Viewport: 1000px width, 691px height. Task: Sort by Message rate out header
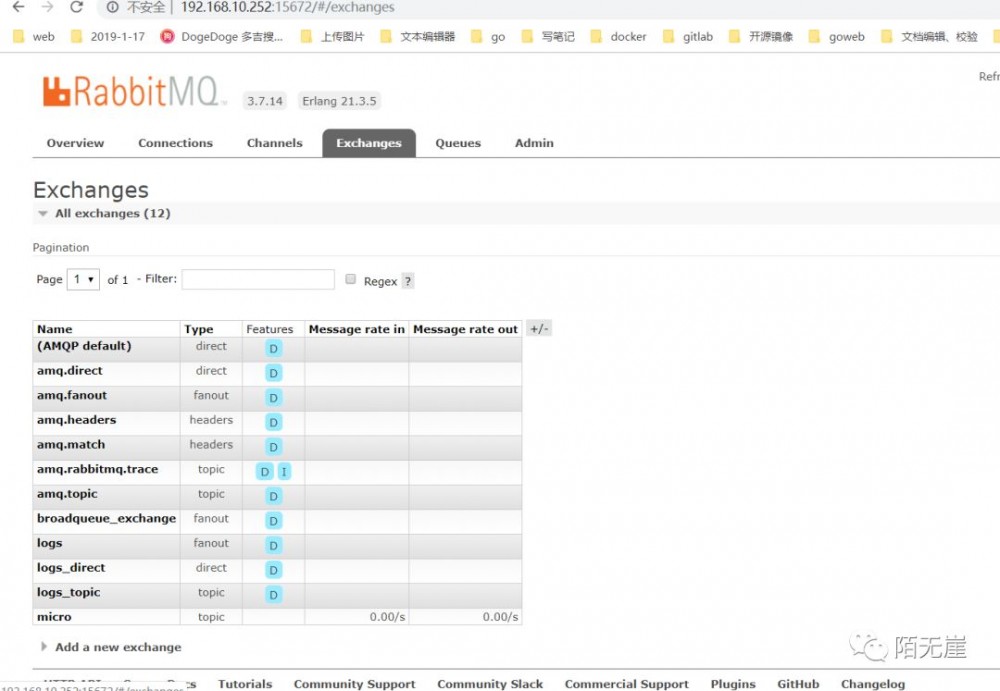click(466, 329)
